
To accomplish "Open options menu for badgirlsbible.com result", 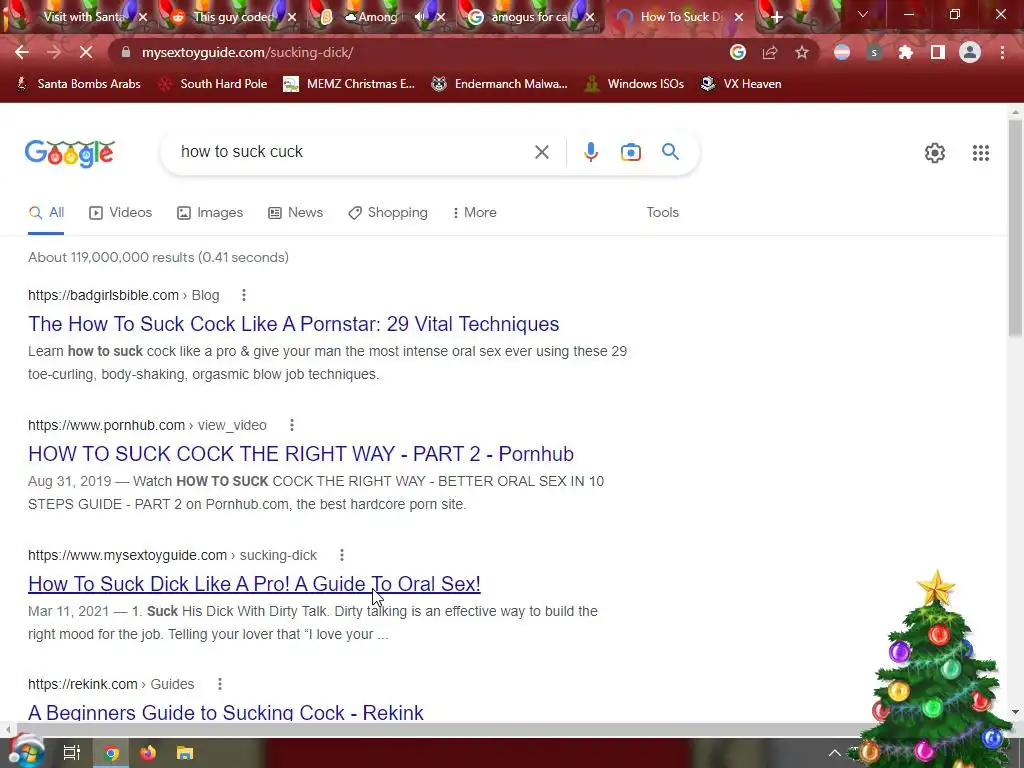I will coord(244,295).
